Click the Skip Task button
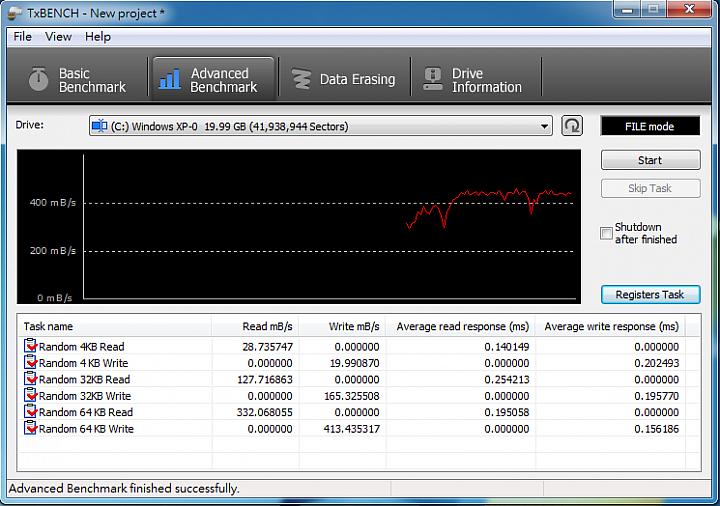The image size is (720, 506). [651, 188]
